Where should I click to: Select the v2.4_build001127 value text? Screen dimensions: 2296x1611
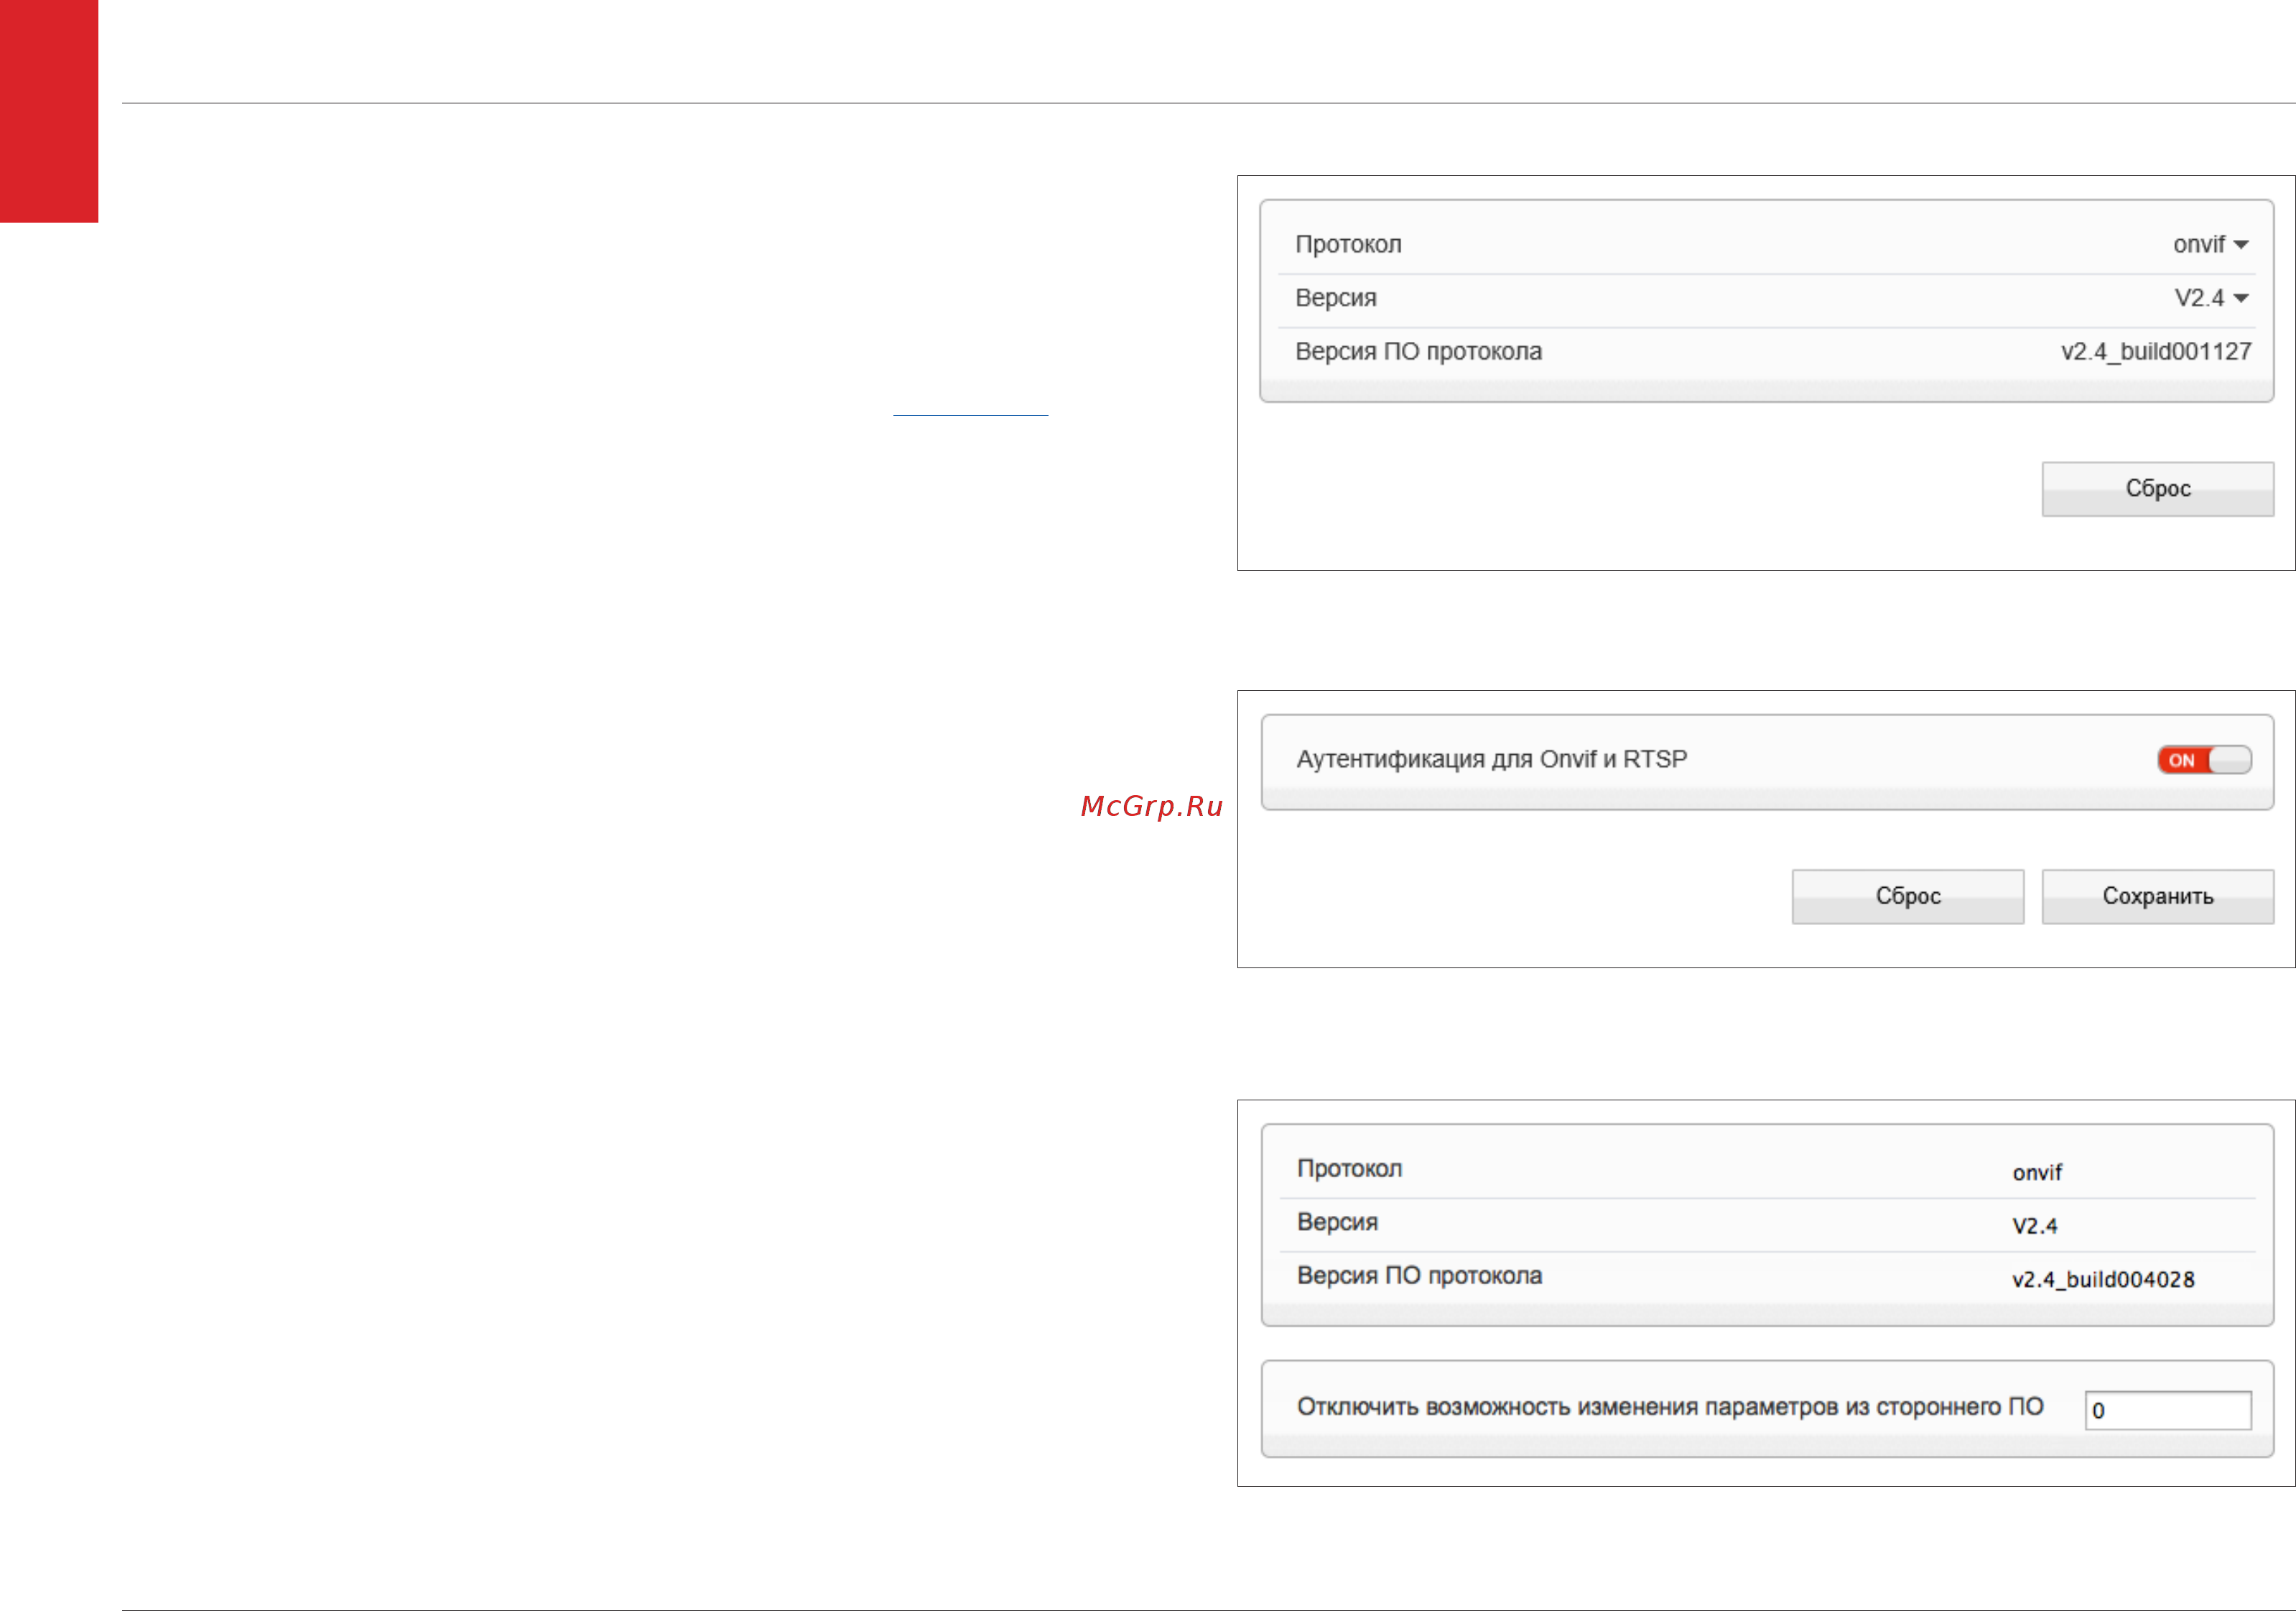[x=2155, y=352]
